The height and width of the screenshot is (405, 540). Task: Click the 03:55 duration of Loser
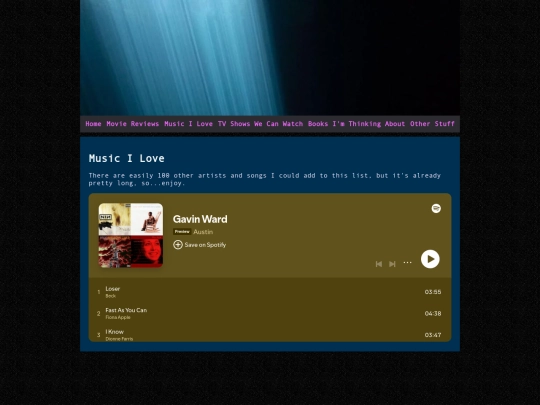[433, 292]
